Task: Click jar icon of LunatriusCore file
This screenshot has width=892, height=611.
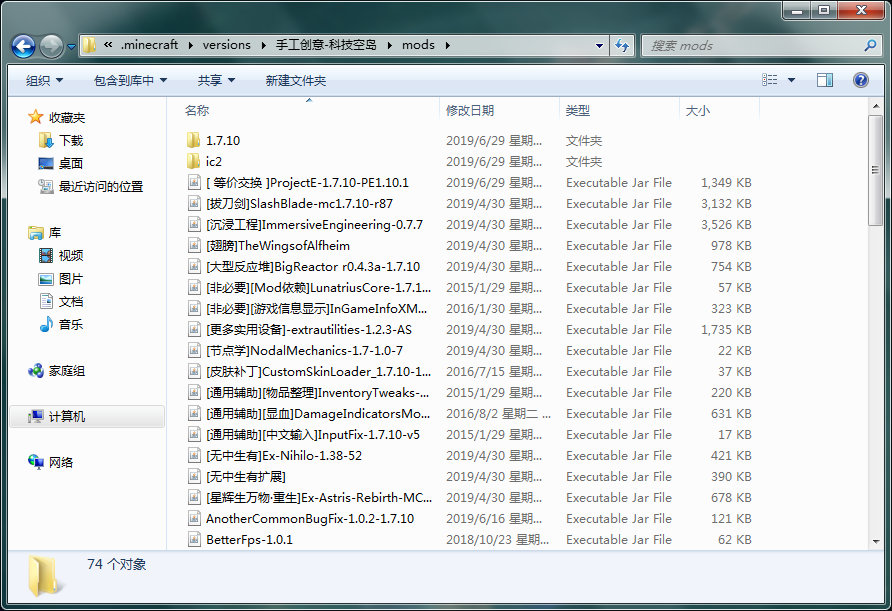Action: (x=194, y=287)
